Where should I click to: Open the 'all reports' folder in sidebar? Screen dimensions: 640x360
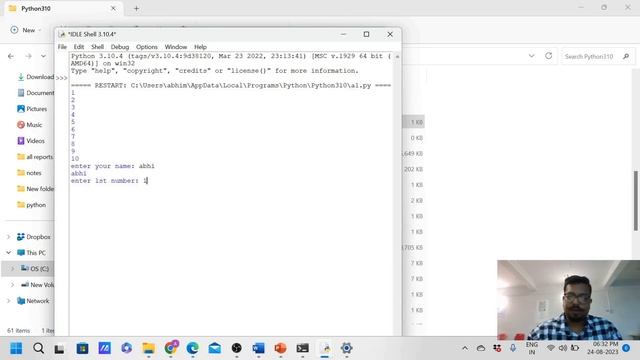pos(35,156)
